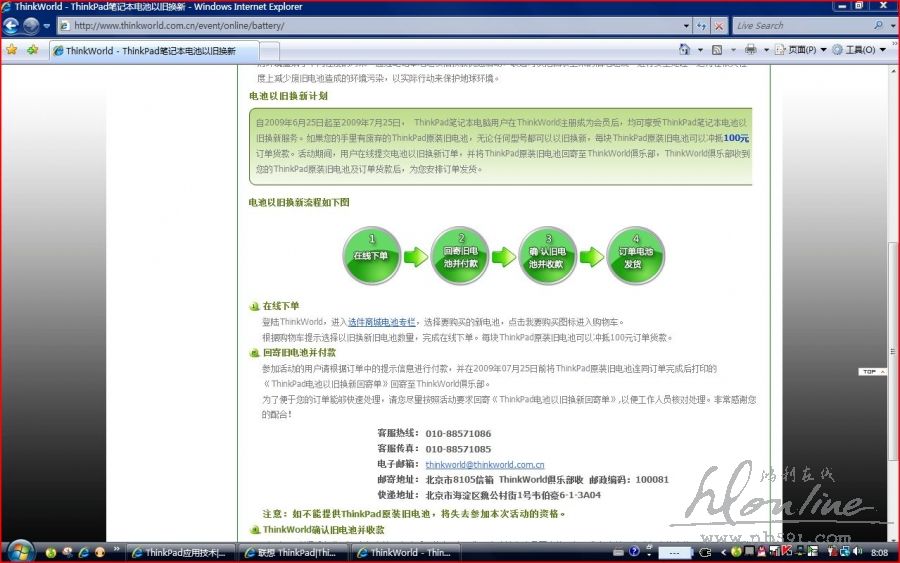
Task: Click the browser Back button
Action: coord(11,26)
